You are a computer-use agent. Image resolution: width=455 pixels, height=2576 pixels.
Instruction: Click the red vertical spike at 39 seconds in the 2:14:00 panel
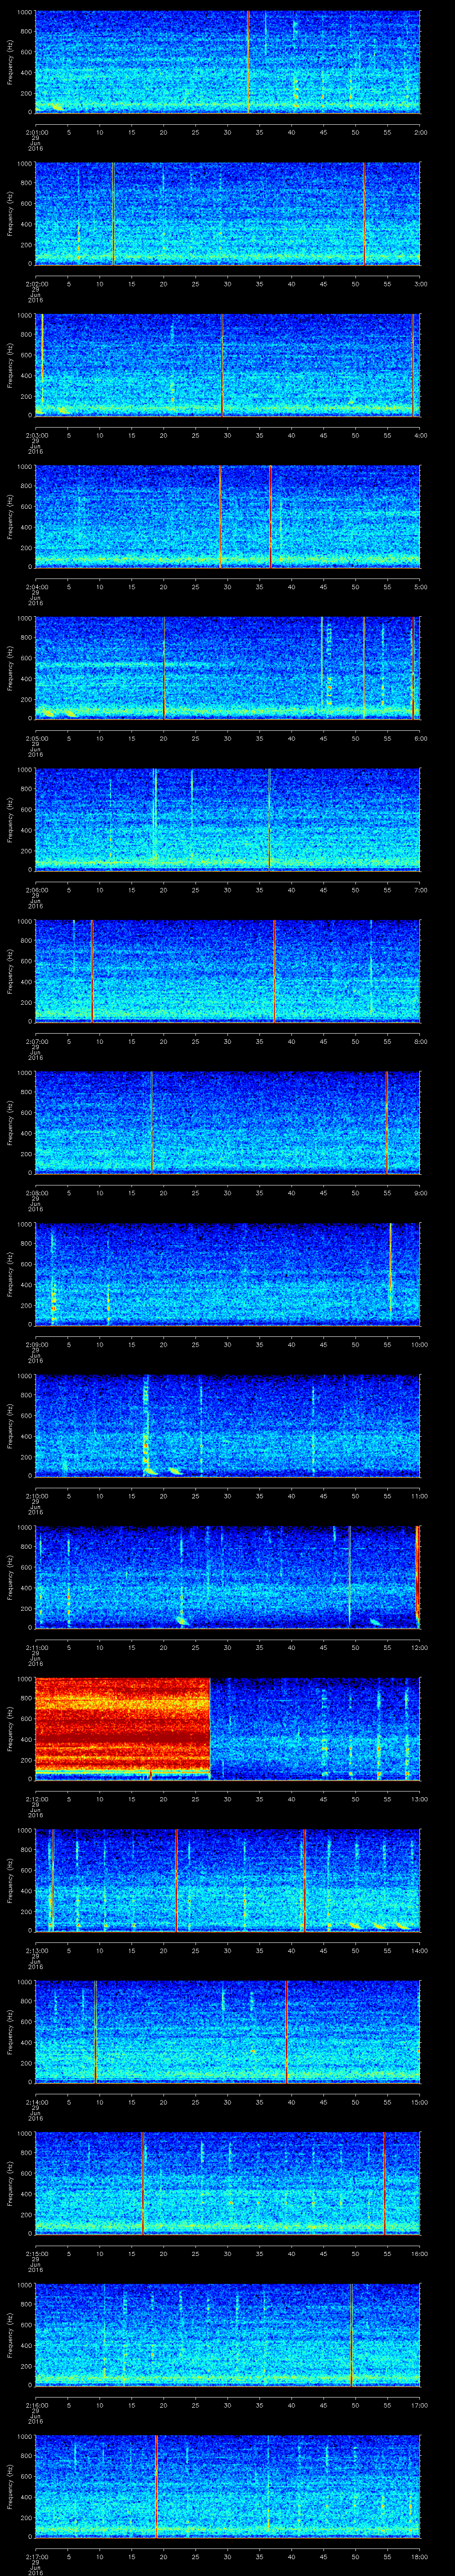click(287, 2033)
